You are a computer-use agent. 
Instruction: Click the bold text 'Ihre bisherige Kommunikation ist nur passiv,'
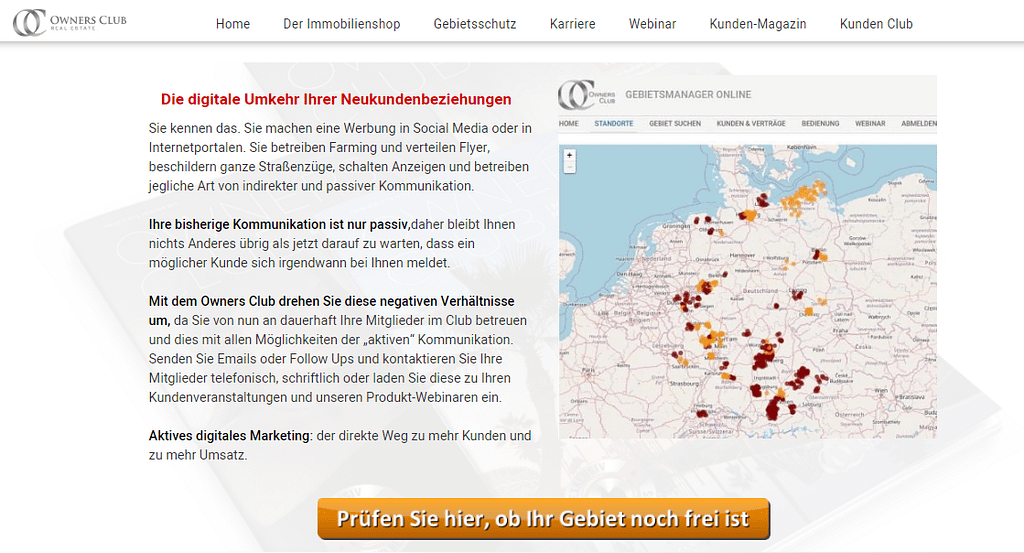click(280, 225)
